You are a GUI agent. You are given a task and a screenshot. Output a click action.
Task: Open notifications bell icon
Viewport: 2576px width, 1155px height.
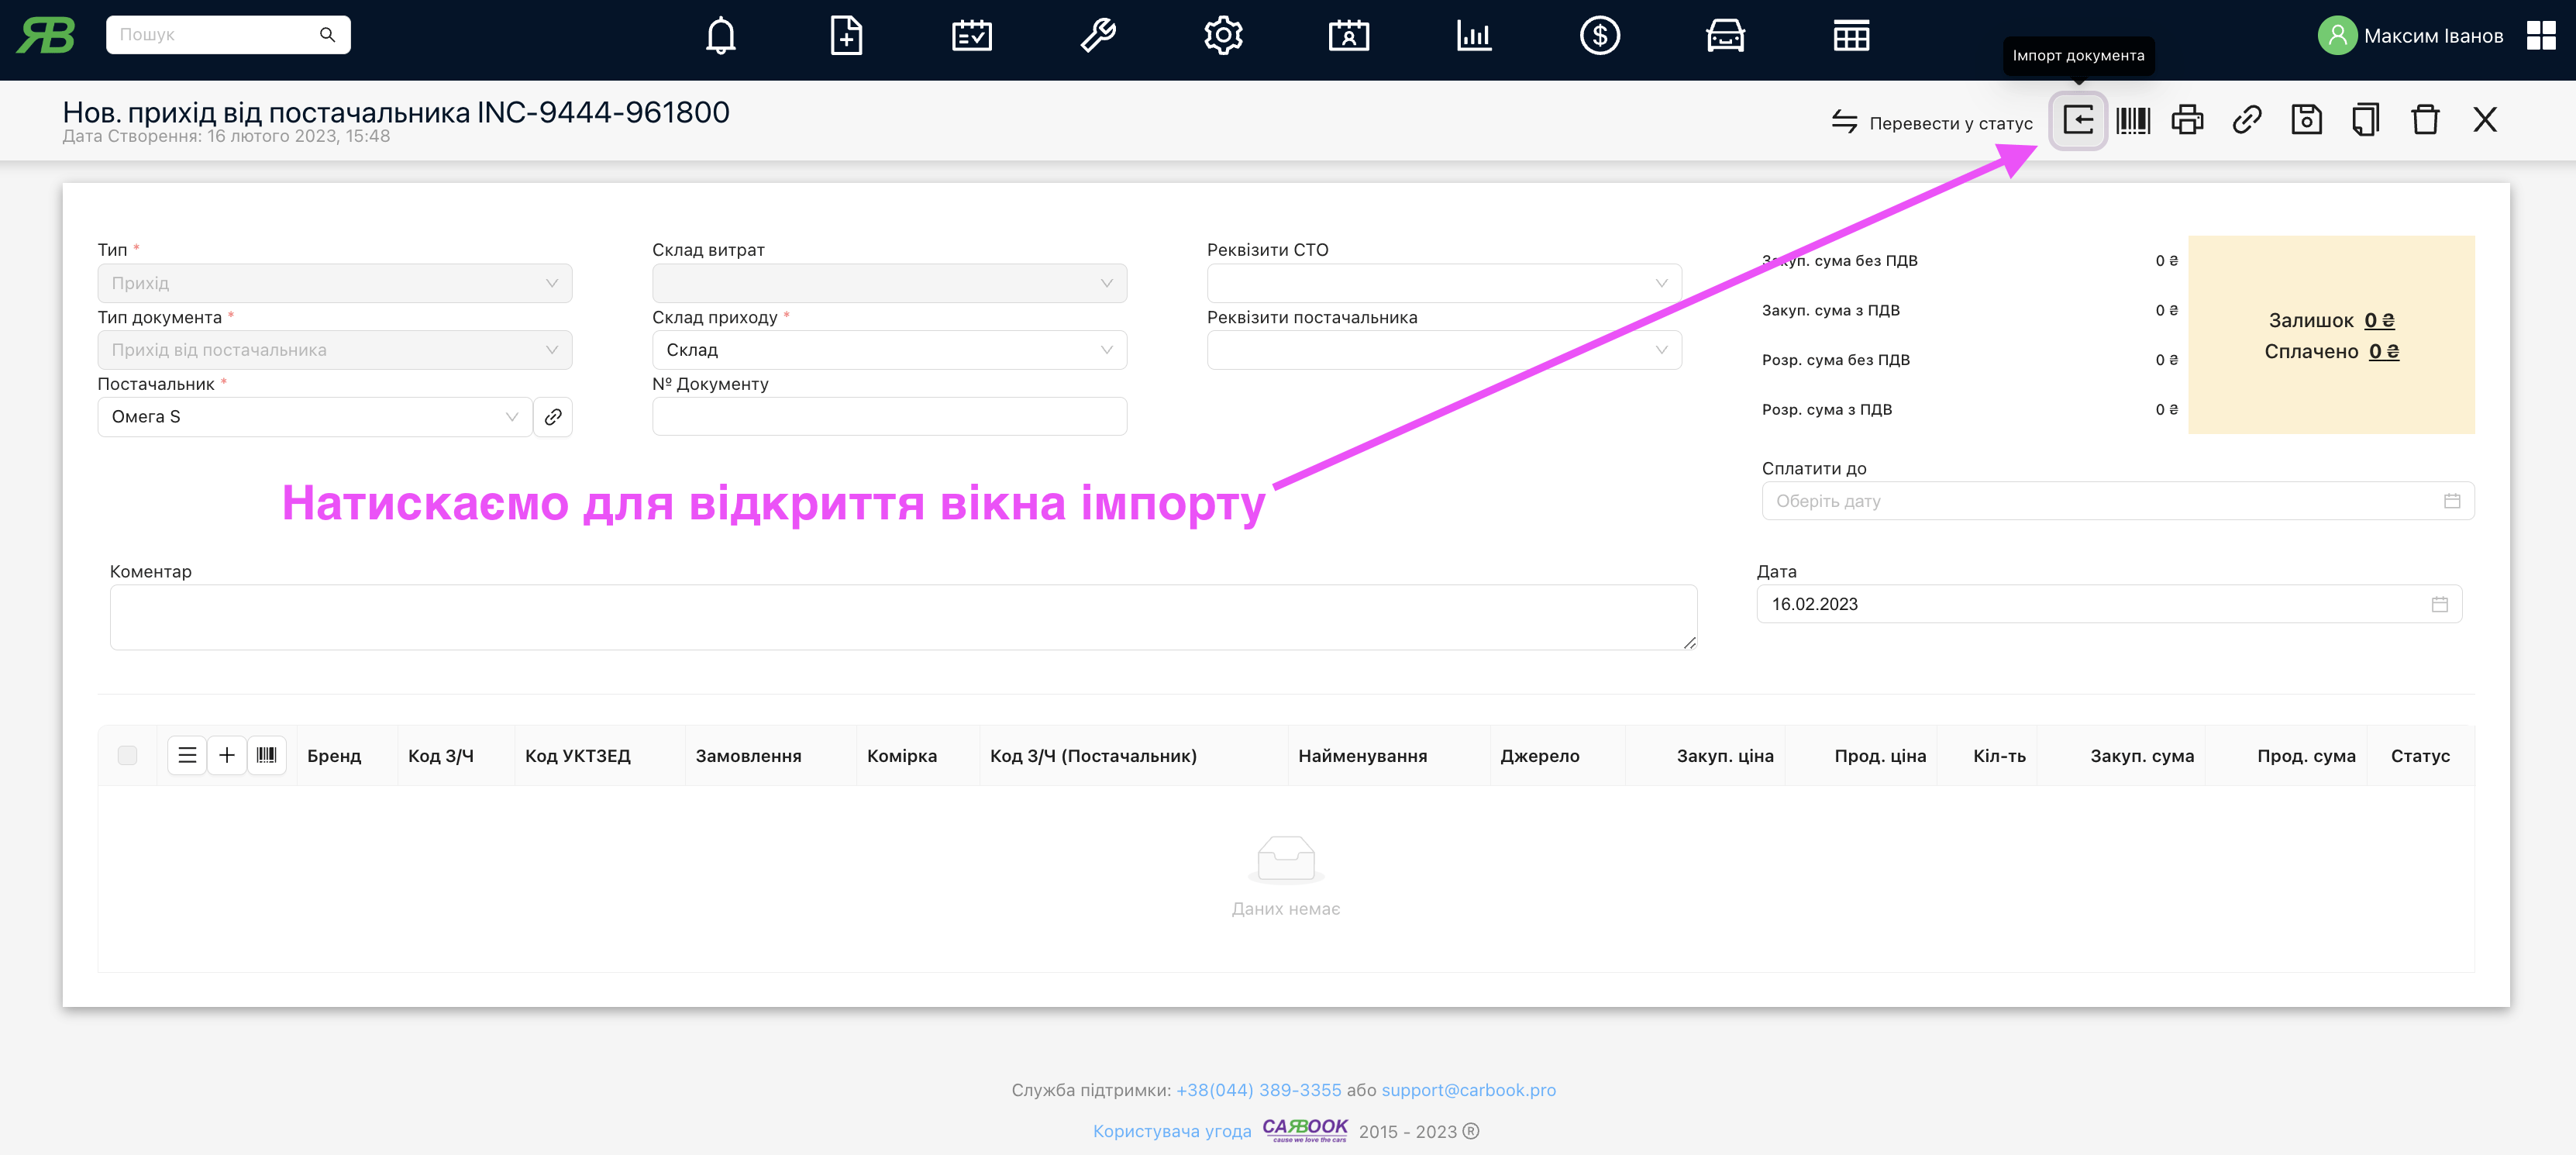click(x=720, y=36)
